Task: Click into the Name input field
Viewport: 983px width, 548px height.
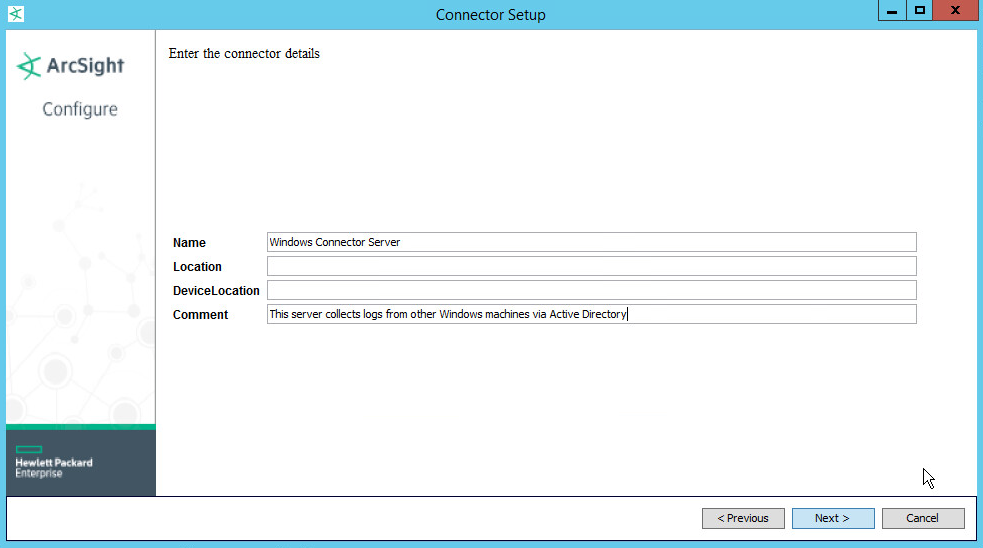Action: (x=590, y=242)
